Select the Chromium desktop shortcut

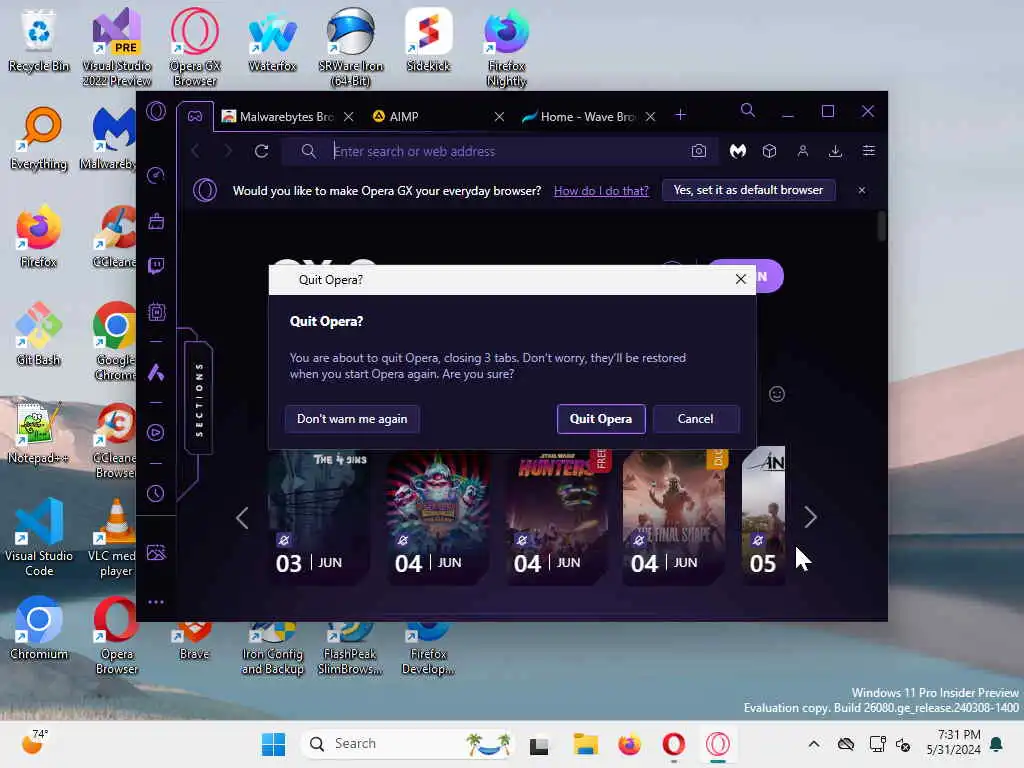(x=39, y=628)
